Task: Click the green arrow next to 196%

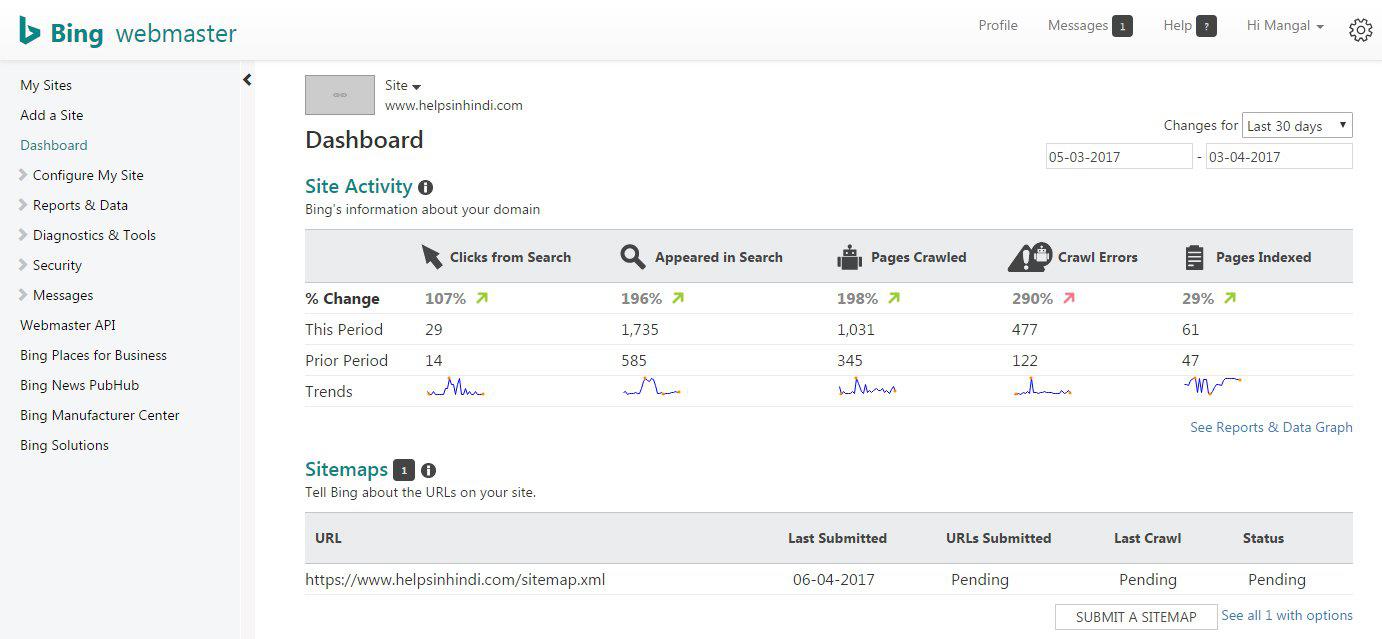Action: 678,298
